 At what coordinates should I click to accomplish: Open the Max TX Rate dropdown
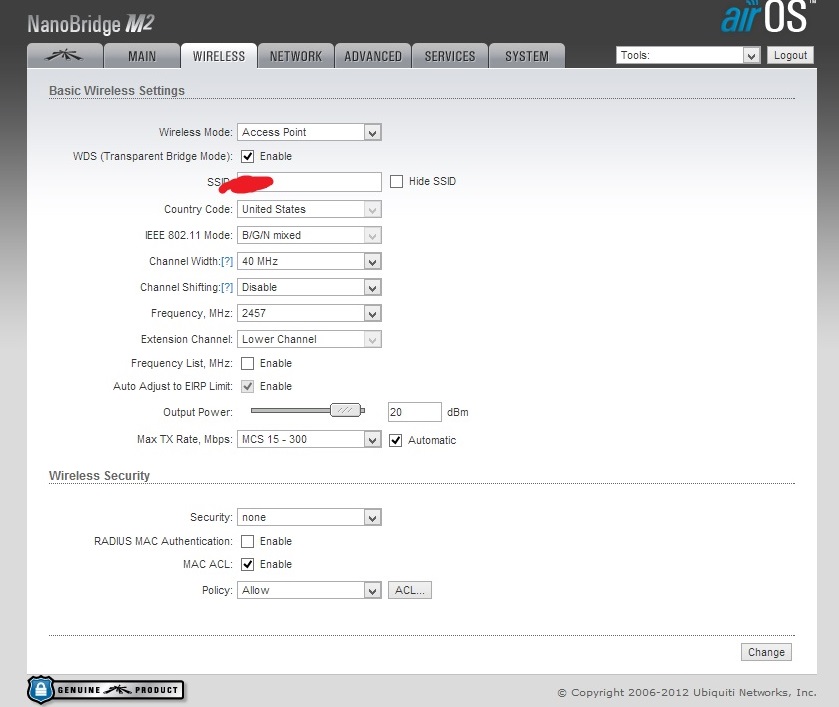pyautogui.click(x=309, y=439)
